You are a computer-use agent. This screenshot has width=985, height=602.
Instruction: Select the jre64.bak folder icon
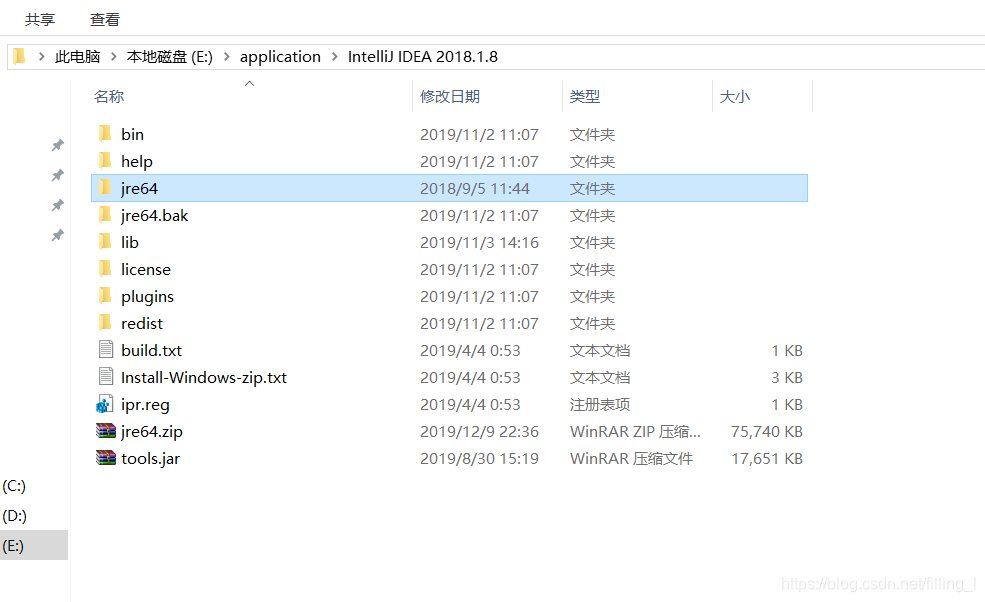click(105, 214)
